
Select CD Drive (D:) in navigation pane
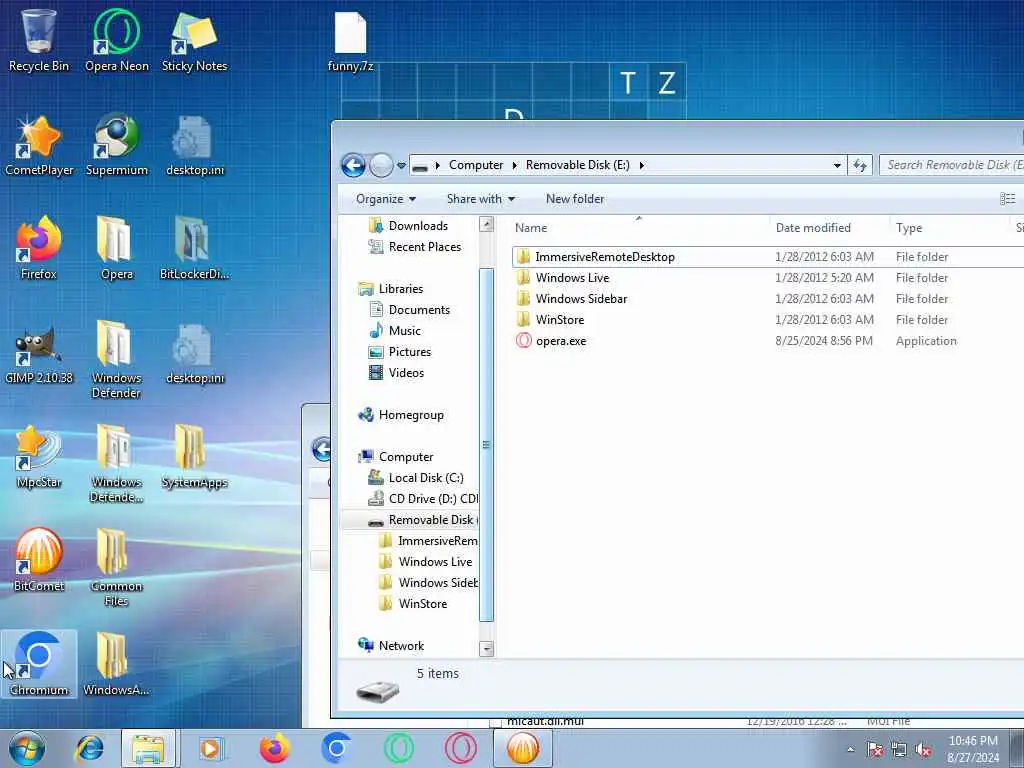pos(433,499)
